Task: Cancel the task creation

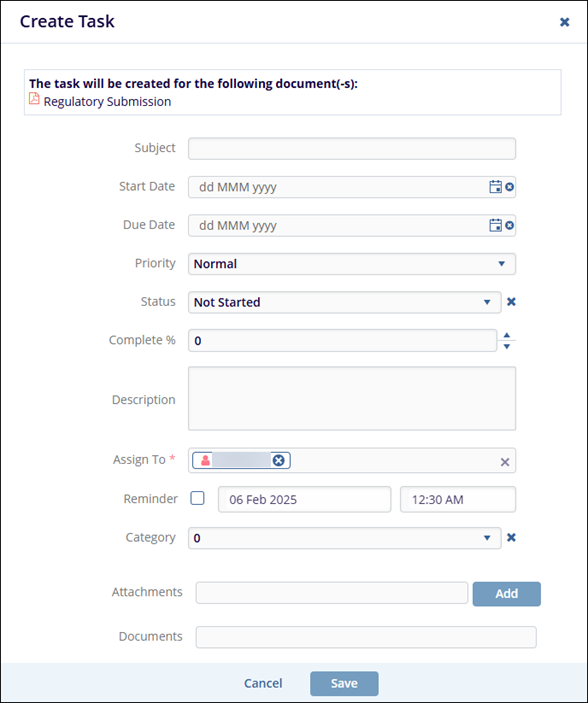Action: (263, 683)
